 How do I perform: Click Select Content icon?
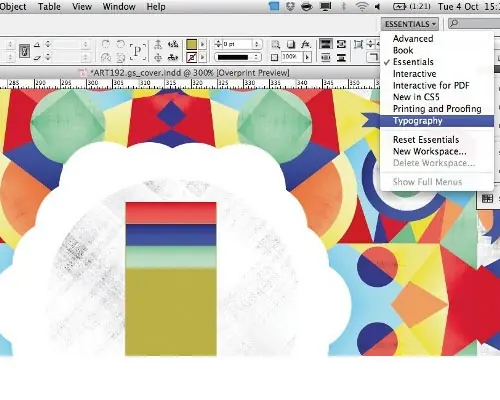(x=158, y=58)
